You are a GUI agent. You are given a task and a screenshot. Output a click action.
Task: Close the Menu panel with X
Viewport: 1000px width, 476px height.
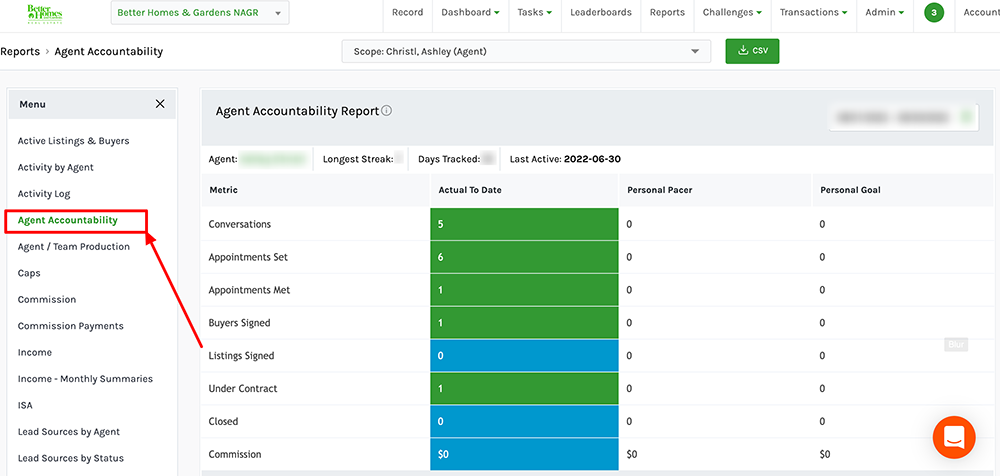point(160,104)
